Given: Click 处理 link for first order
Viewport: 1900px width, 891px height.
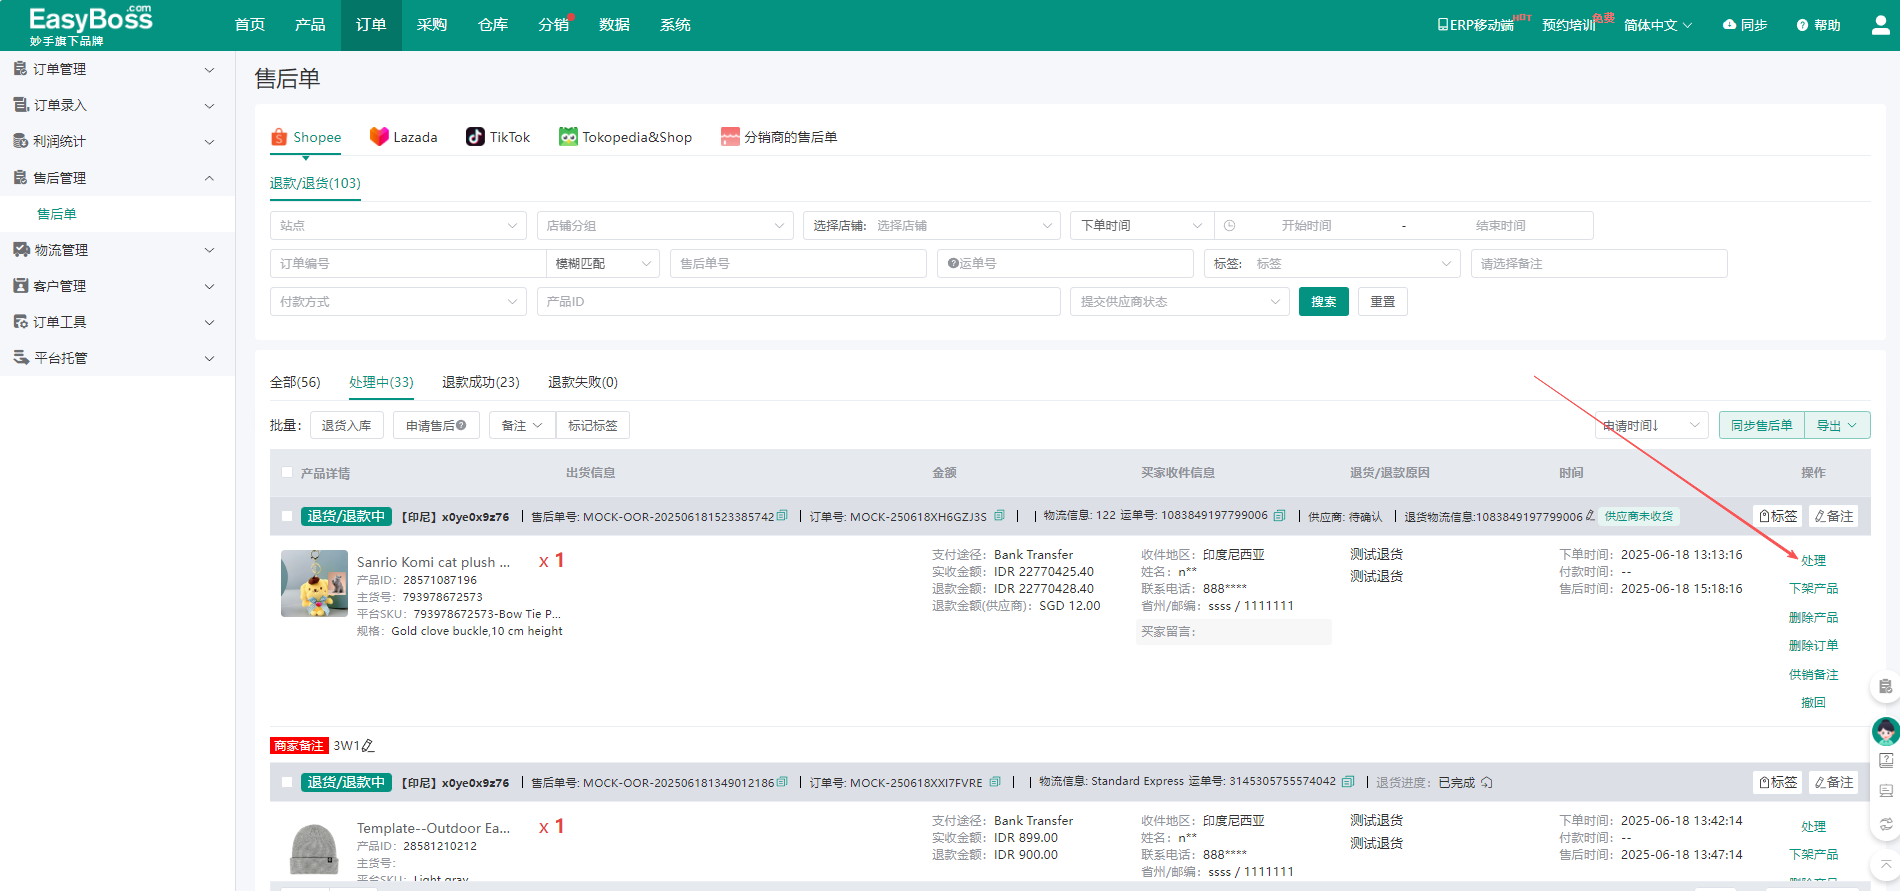Looking at the screenshot, I should pos(1813,561).
